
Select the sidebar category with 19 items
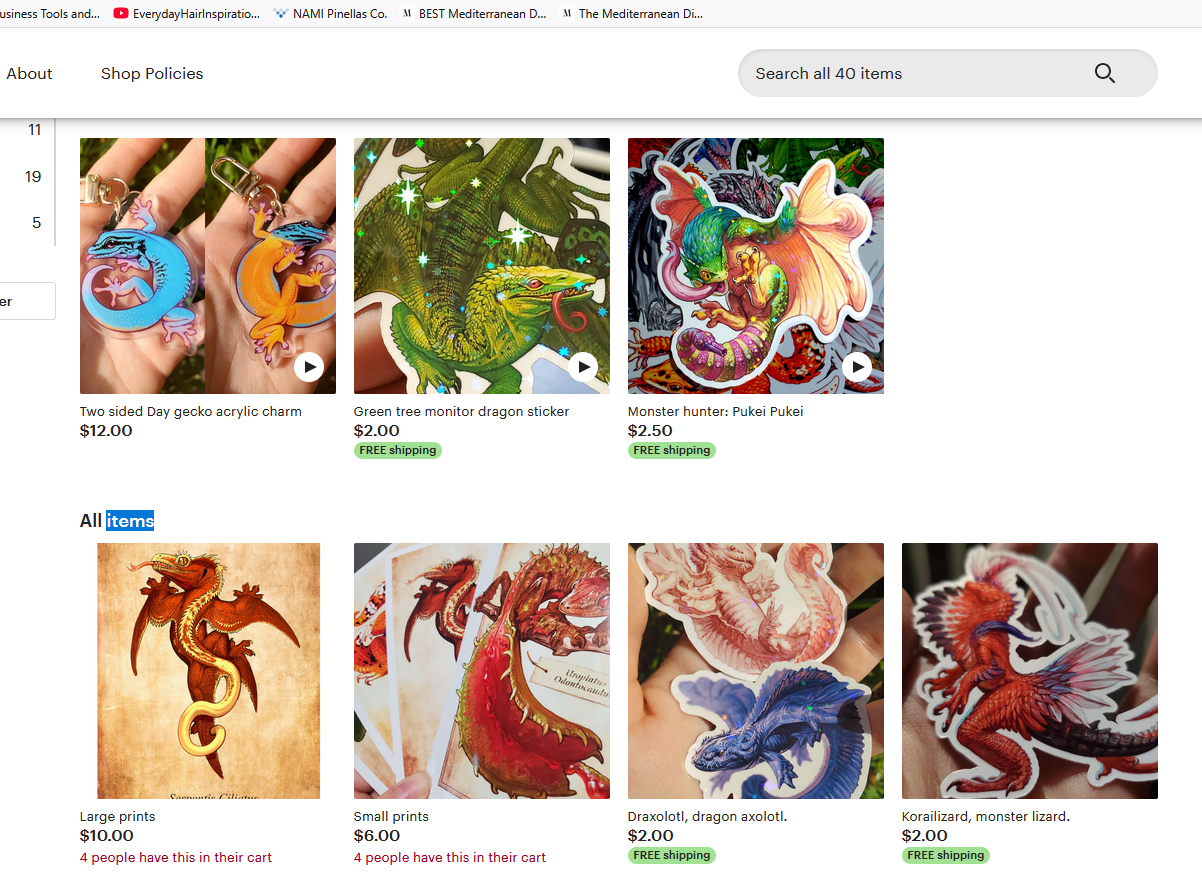[x=33, y=177]
